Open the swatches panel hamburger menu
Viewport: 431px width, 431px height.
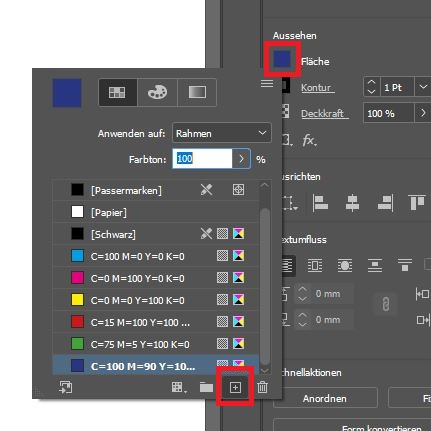pos(267,83)
